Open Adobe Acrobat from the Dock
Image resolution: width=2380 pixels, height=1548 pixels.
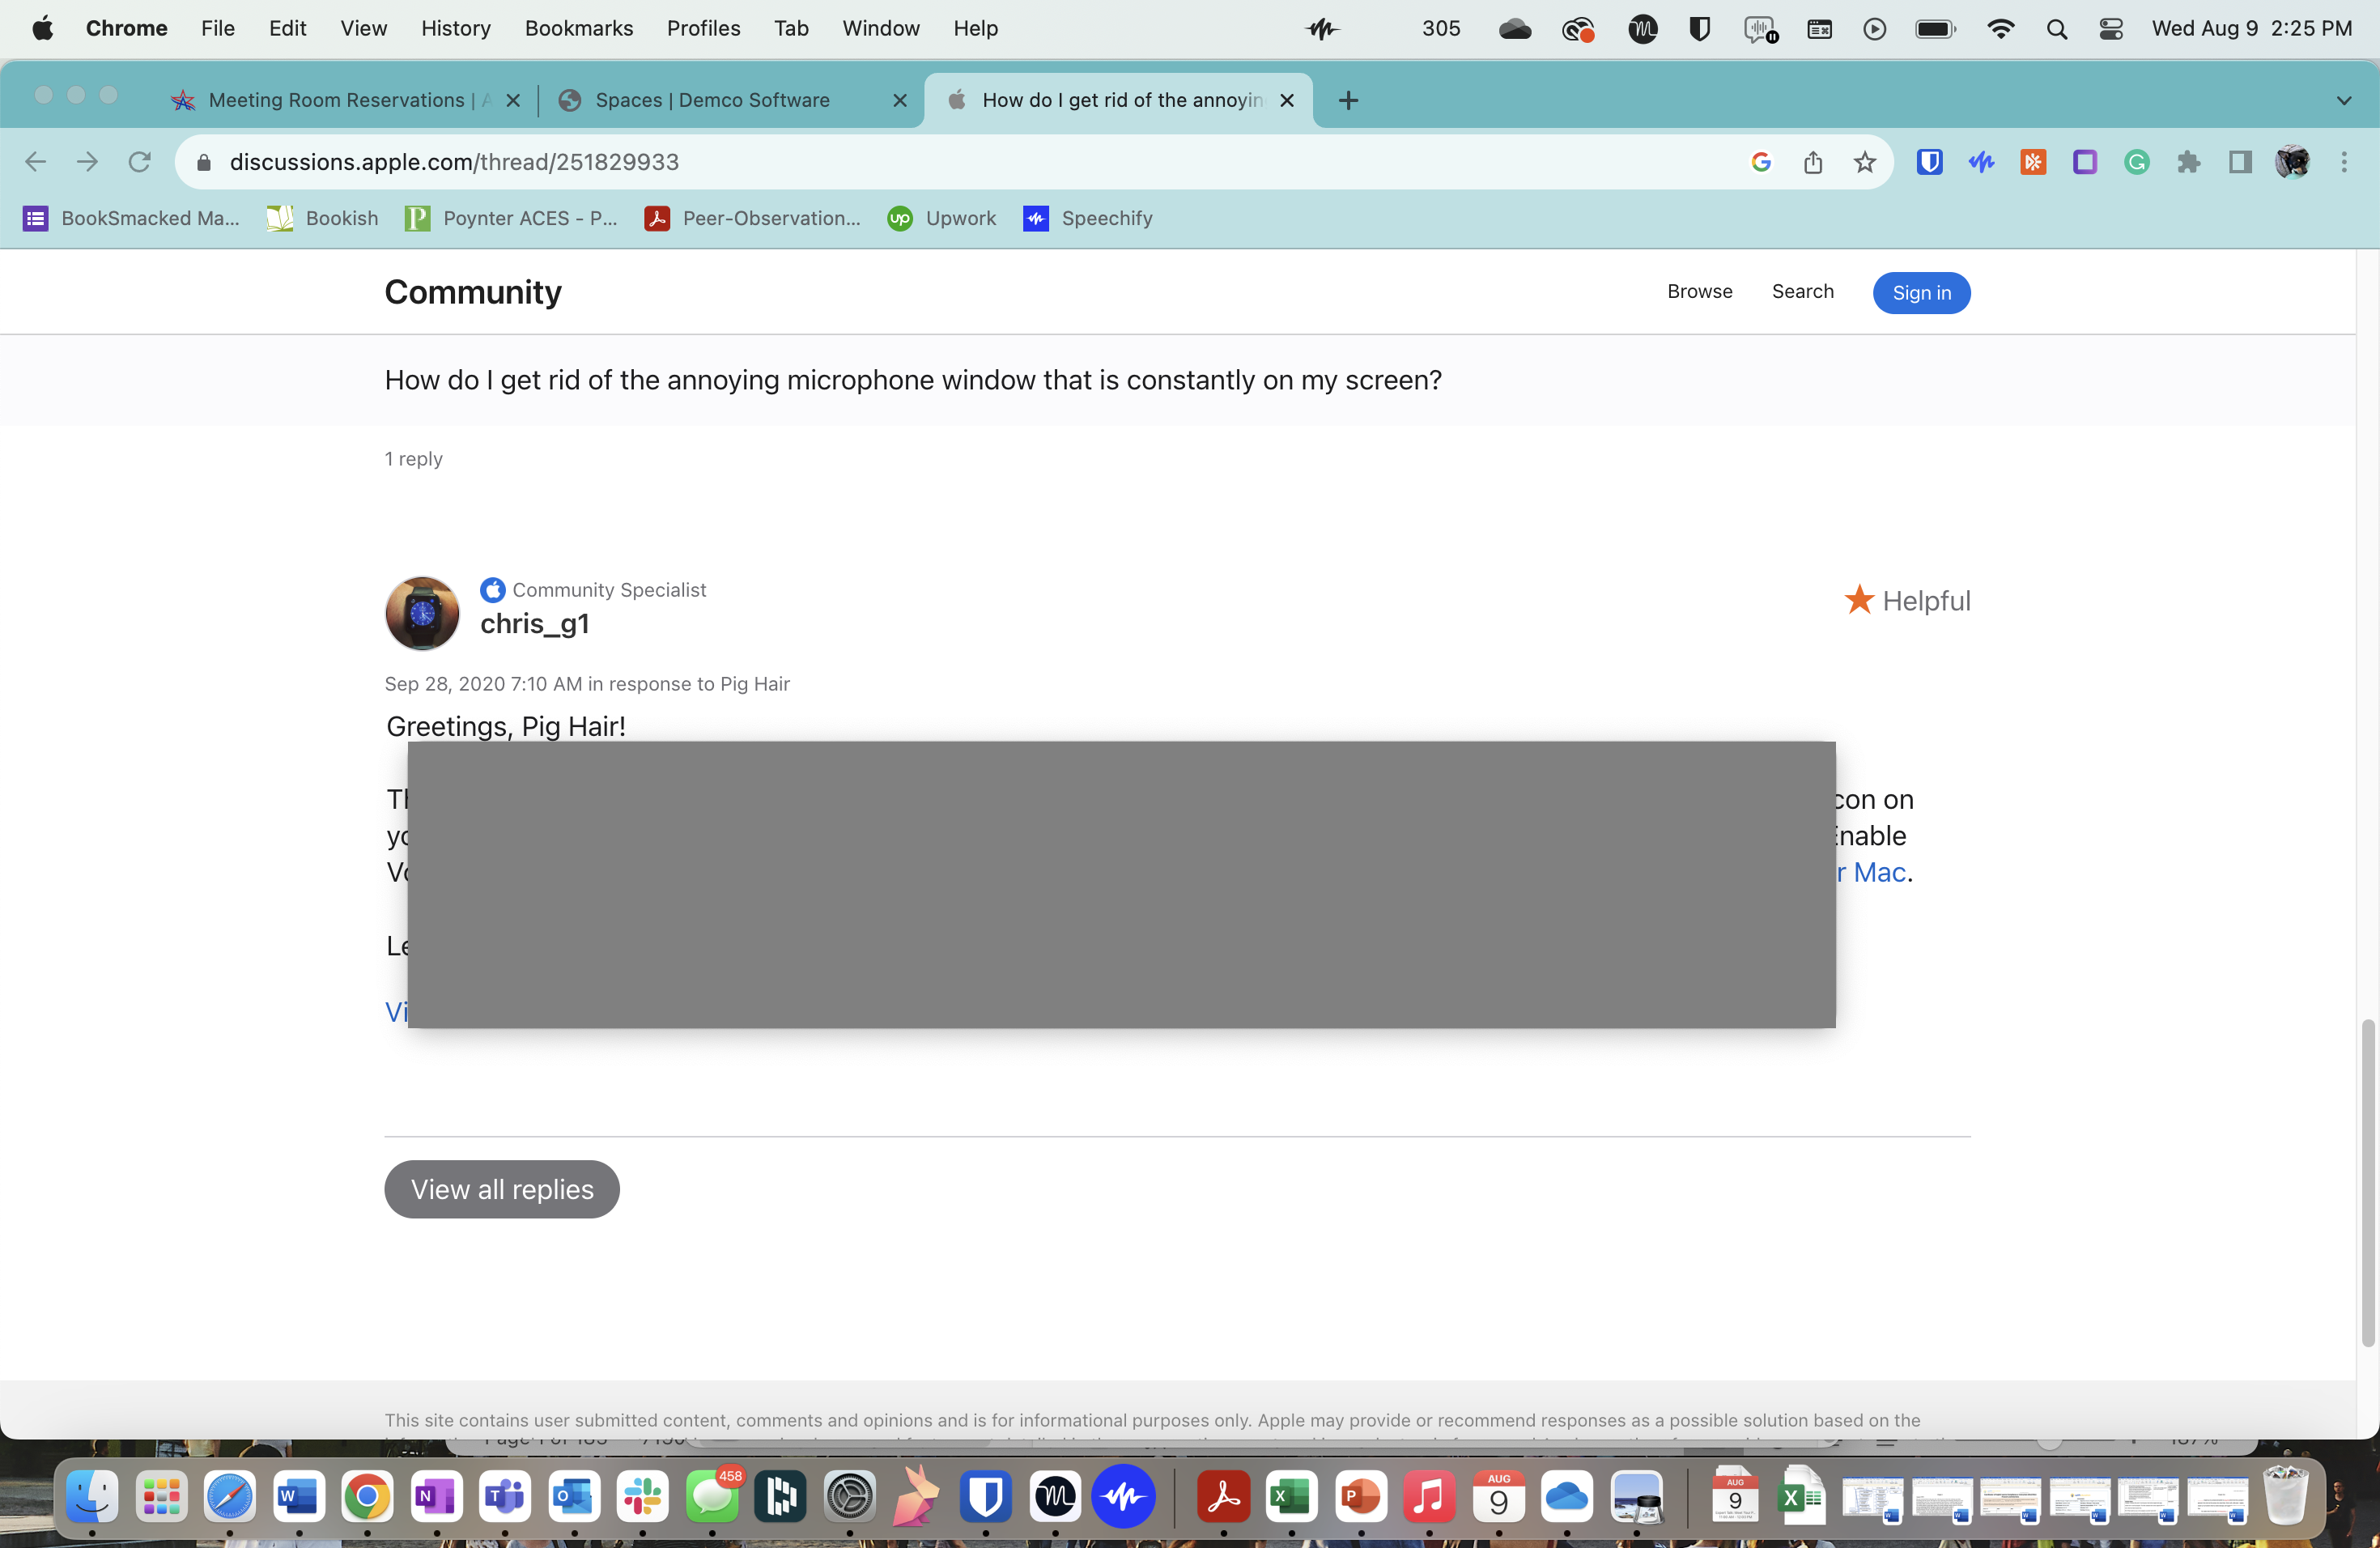[1223, 1497]
